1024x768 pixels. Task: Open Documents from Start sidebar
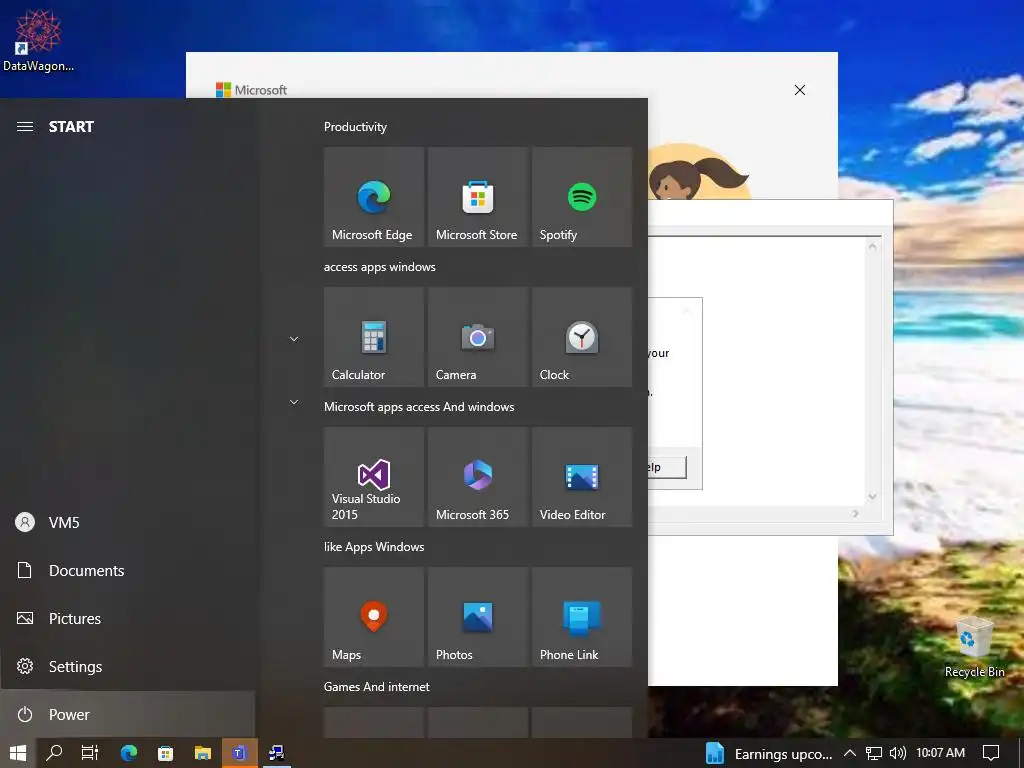click(127, 570)
